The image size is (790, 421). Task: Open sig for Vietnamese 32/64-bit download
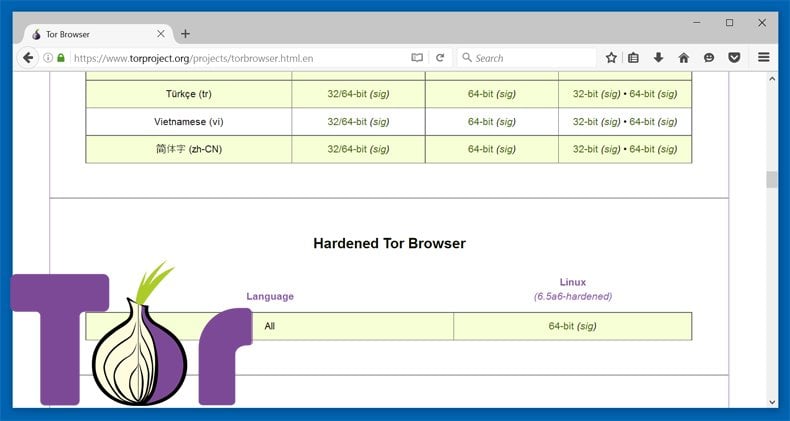click(379, 122)
